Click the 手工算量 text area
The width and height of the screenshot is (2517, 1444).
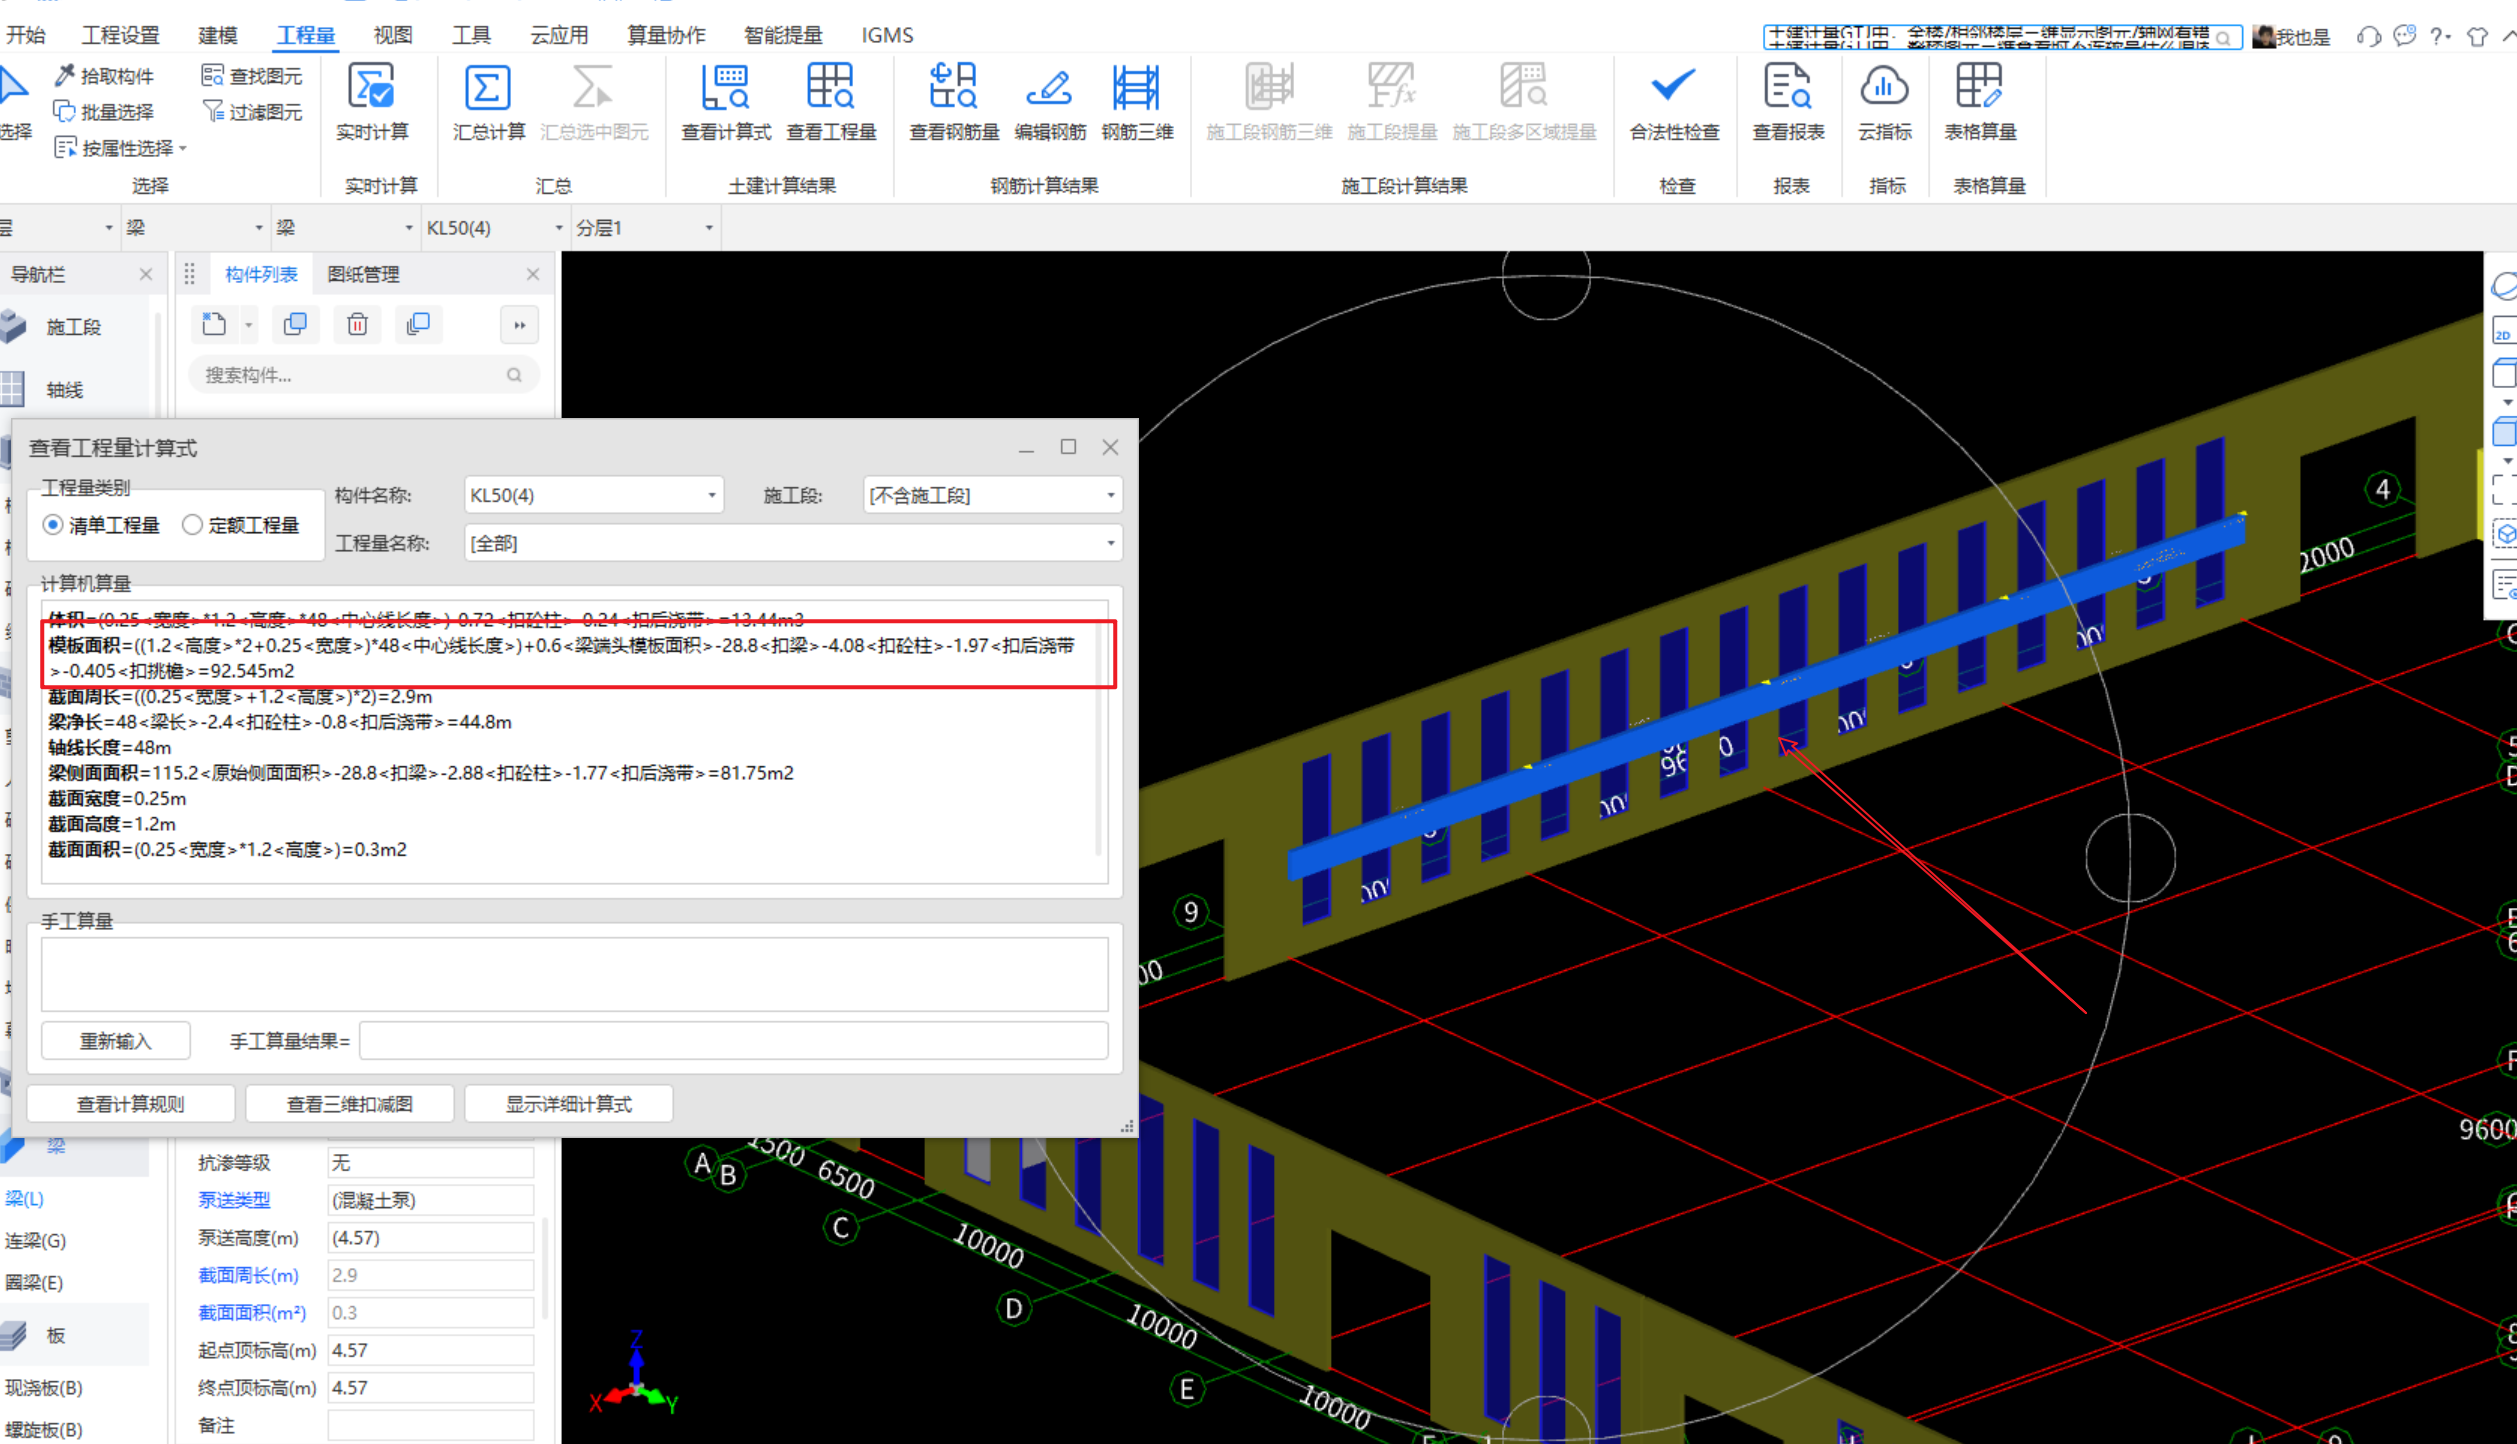click(574, 974)
